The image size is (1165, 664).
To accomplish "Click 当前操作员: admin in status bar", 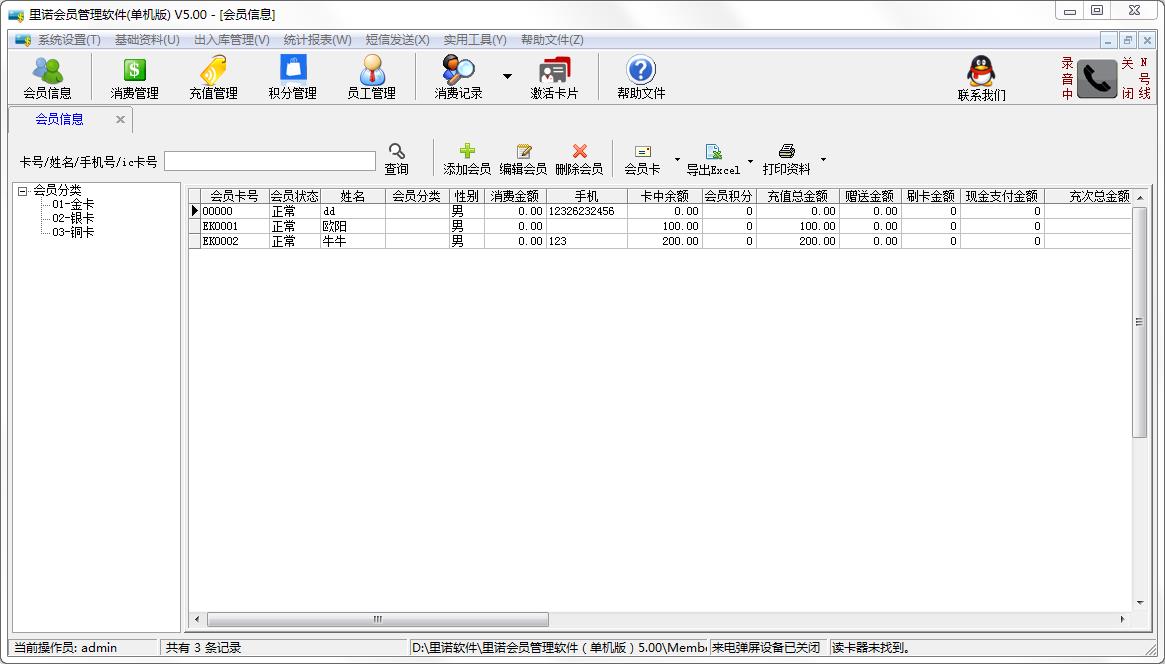I will [66, 648].
